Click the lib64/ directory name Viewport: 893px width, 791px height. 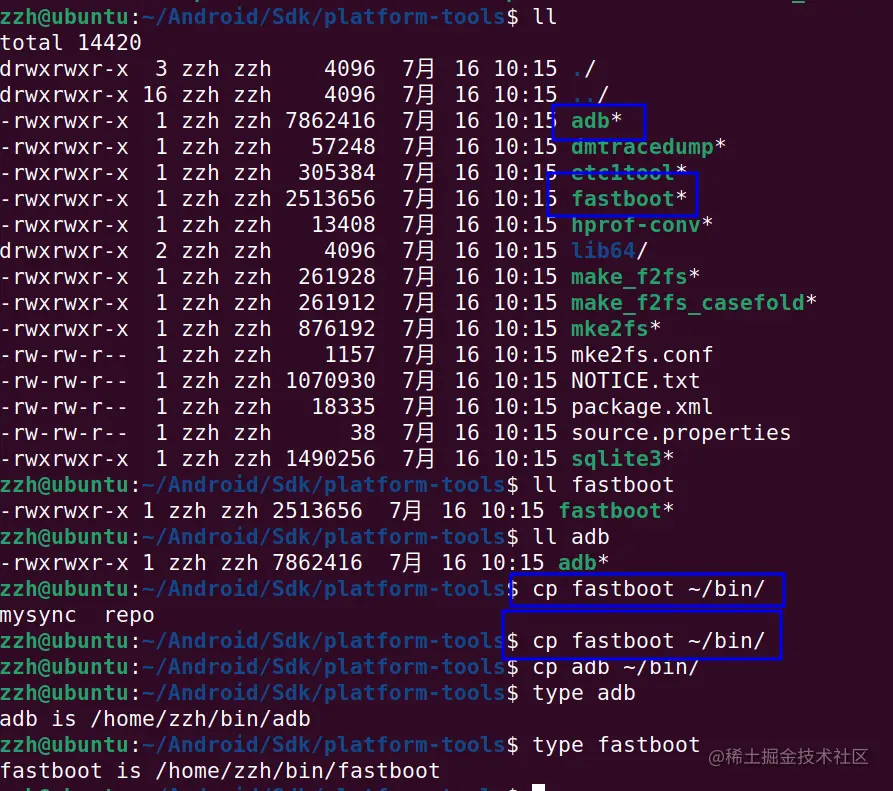pyautogui.click(x=609, y=251)
